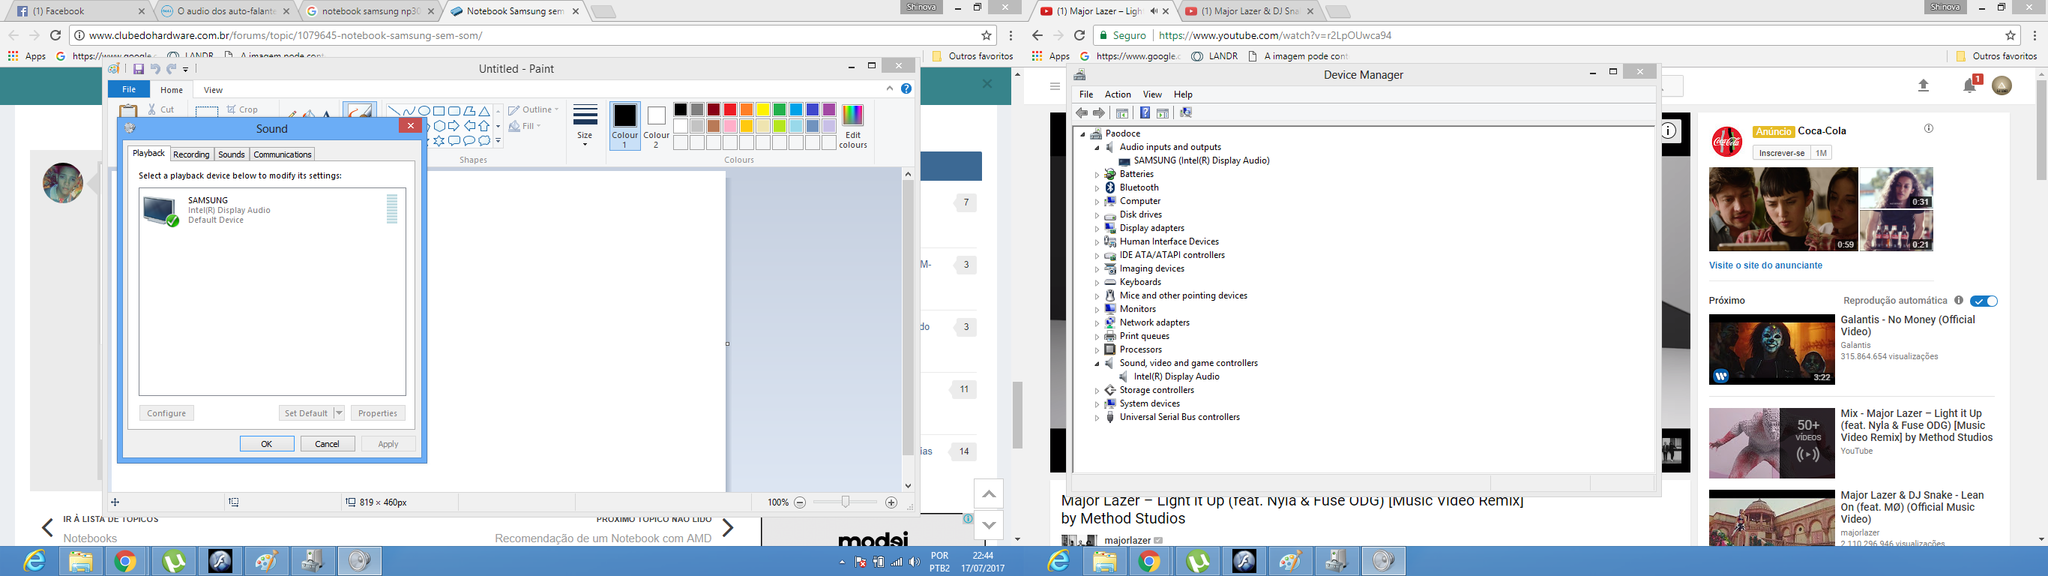Open Paint Help with the blue question mark
Image resolution: width=2048 pixels, height=576 pixels.
point(906,89)
